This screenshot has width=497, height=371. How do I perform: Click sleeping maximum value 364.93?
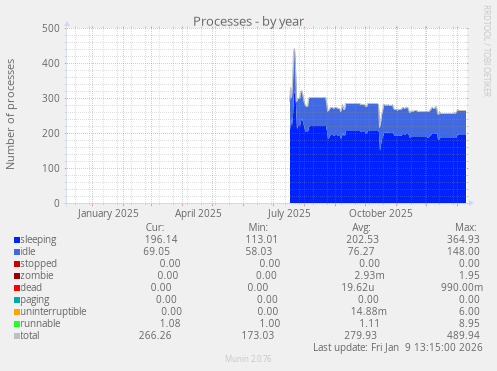pos(463,239)
